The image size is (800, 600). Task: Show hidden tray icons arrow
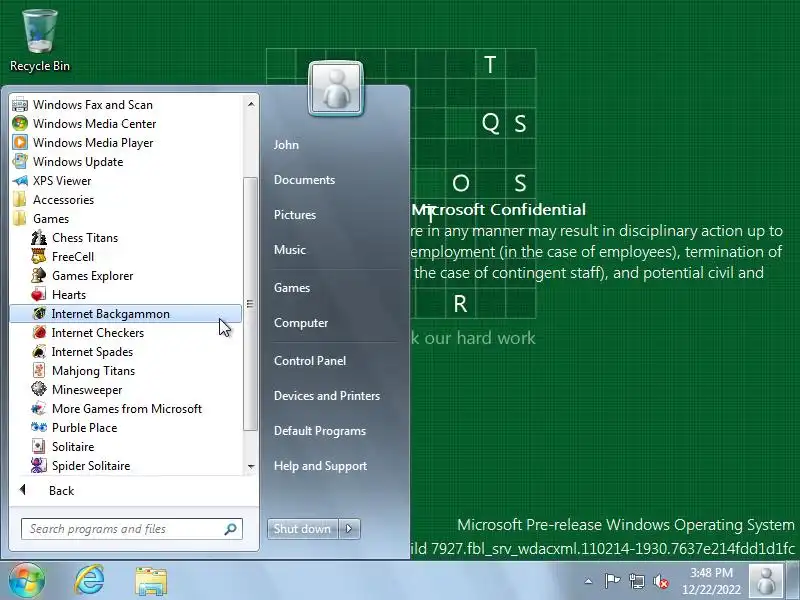[588, 581]
